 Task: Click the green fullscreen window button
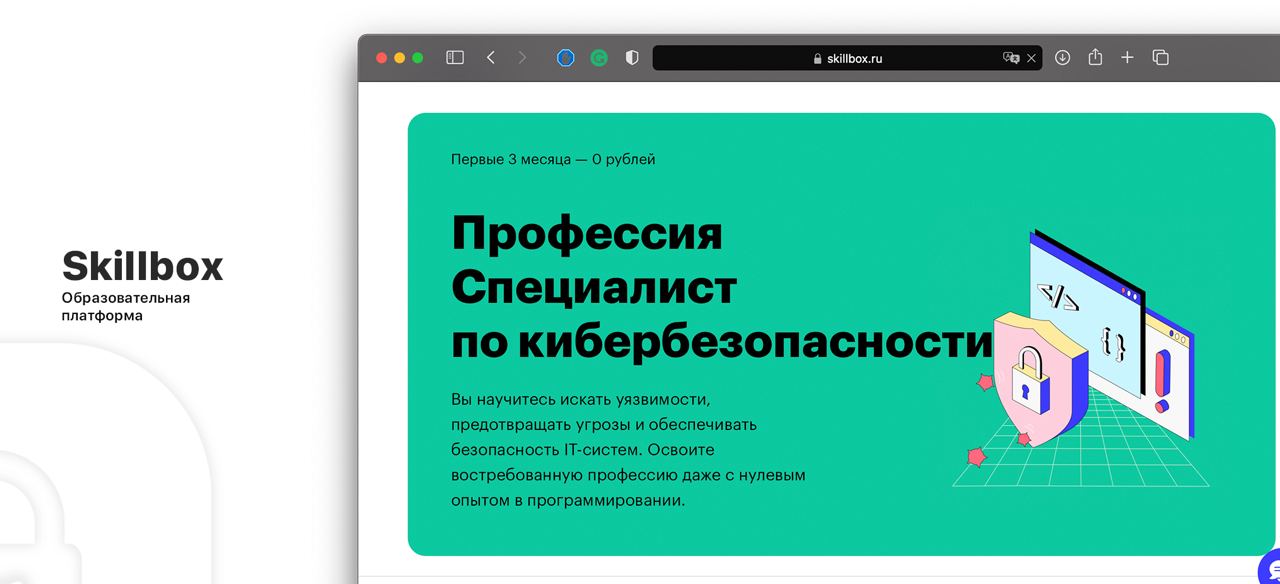pos(417,58)
